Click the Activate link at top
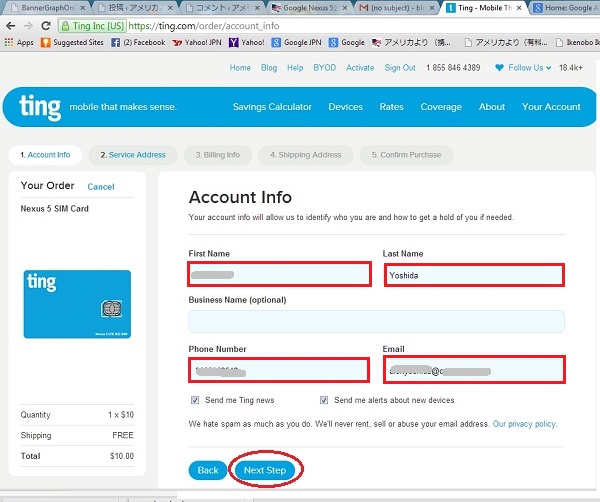Screen dimensions: 600x502 [360, 68]
